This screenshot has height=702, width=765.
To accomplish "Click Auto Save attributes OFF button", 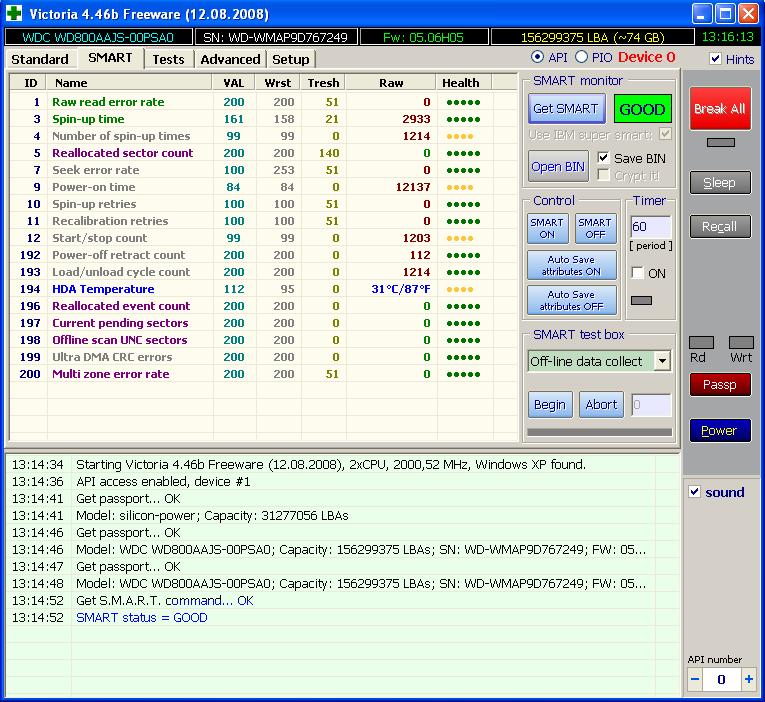I will click(571, 301).
